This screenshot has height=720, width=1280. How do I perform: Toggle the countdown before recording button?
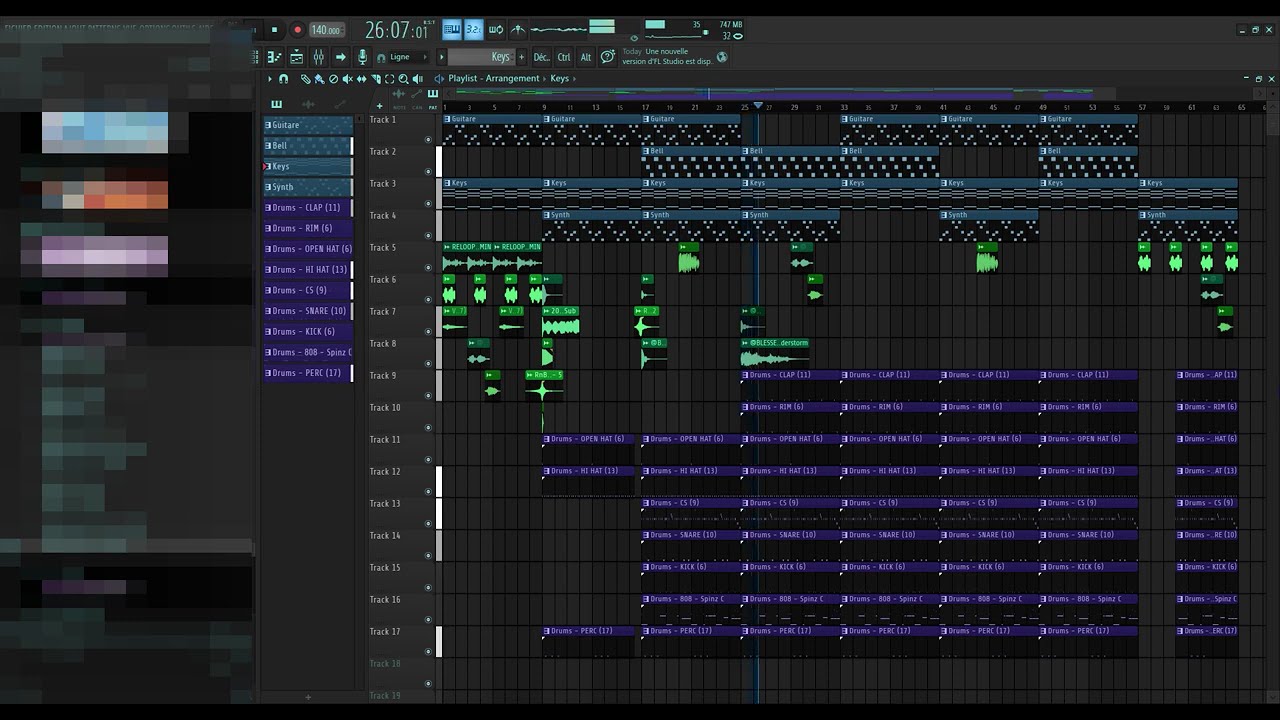click(x=474, y=30)
